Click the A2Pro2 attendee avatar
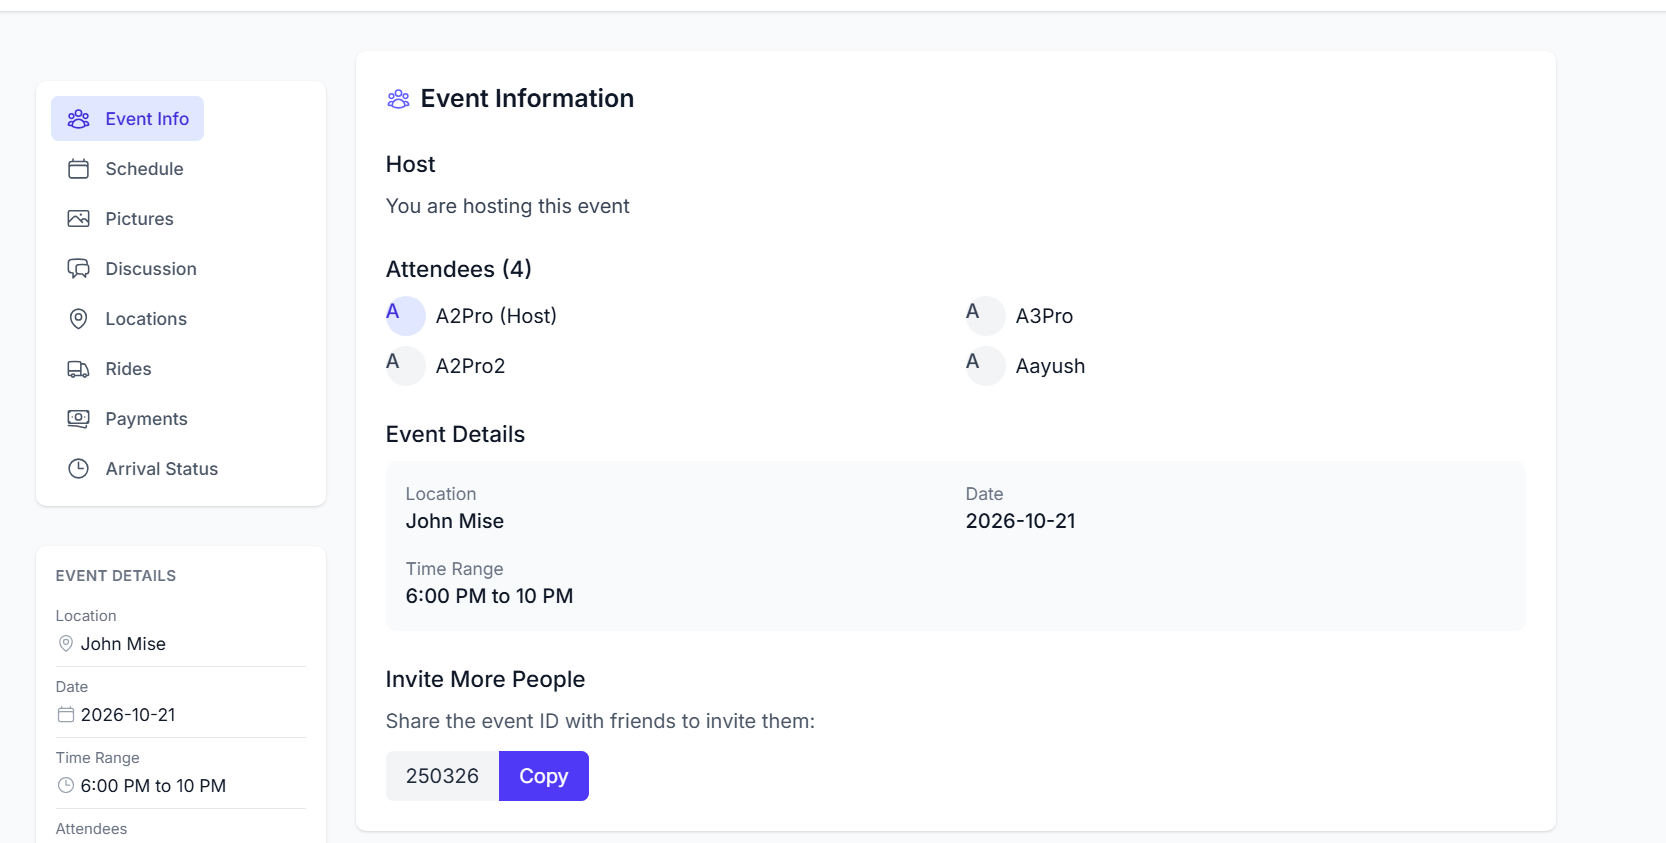 tap(405, 366)
